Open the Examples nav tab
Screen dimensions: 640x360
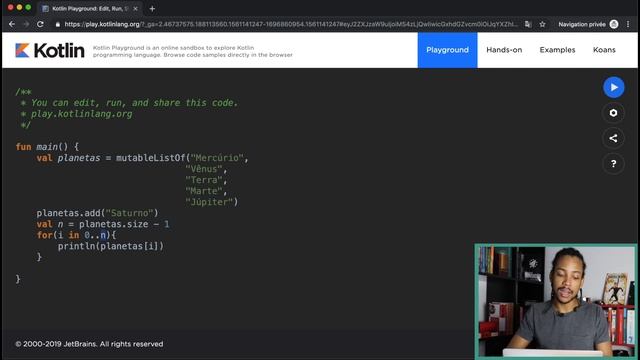557,50
